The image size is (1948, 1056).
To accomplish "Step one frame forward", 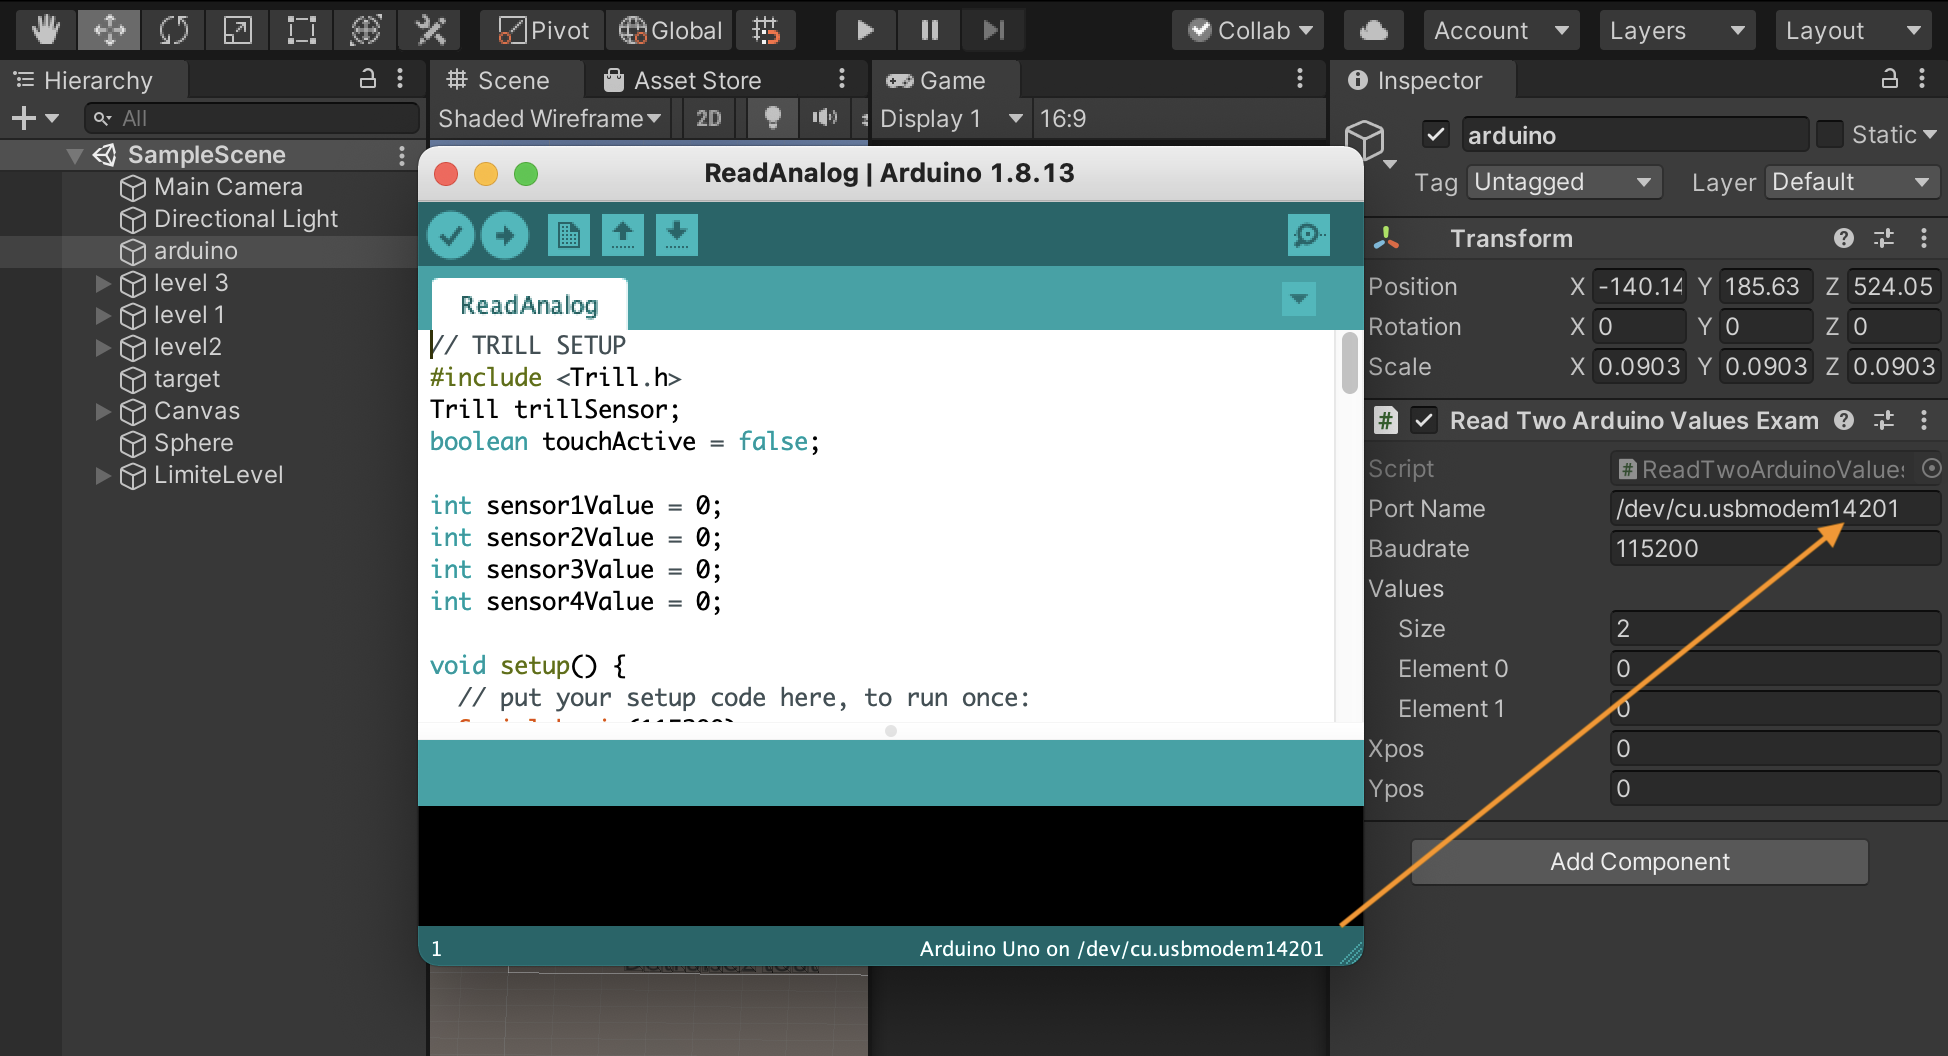I will (993, 30).
